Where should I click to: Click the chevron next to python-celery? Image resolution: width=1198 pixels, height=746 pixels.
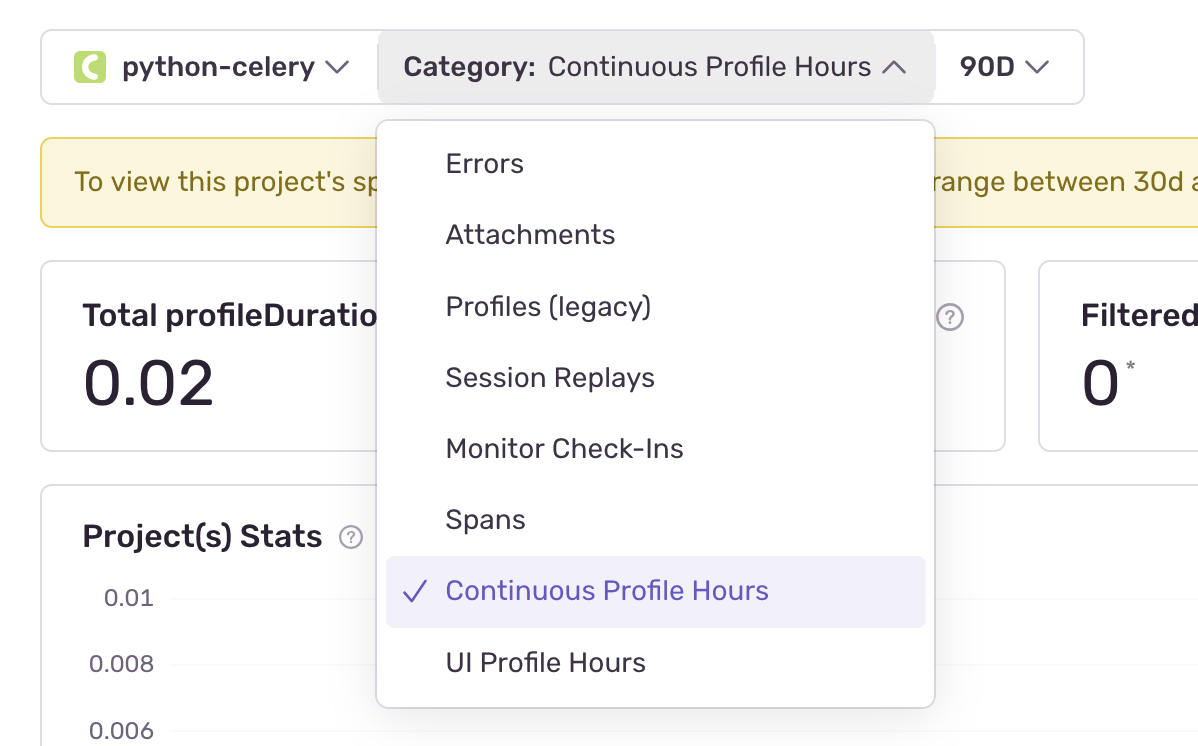337,67
